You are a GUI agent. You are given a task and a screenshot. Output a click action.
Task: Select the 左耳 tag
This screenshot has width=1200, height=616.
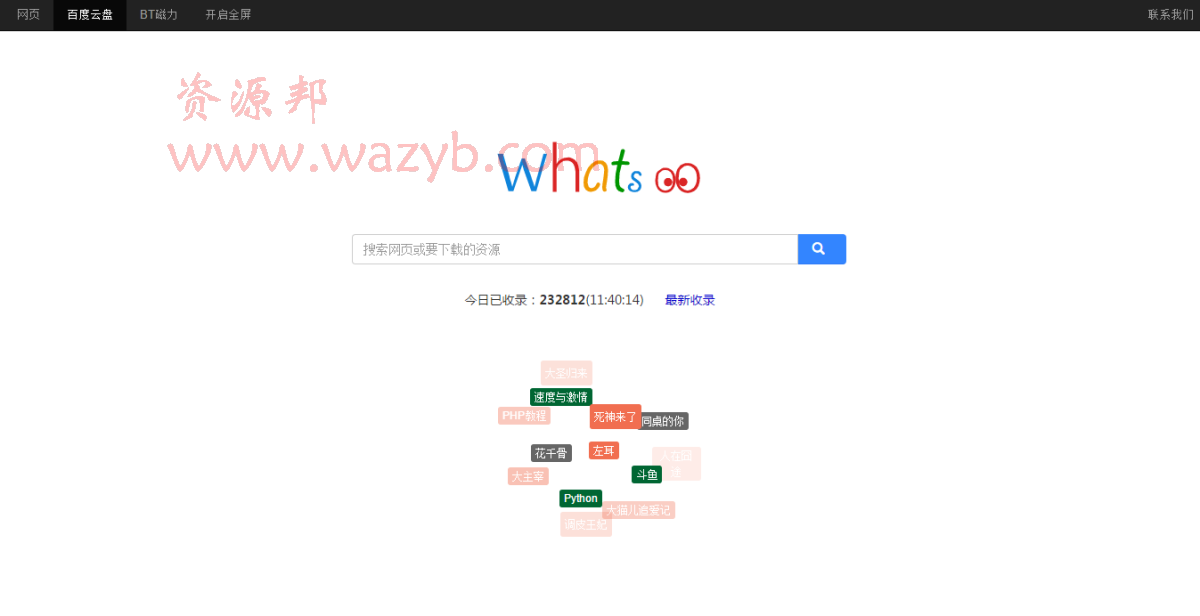tap(604, 451)
